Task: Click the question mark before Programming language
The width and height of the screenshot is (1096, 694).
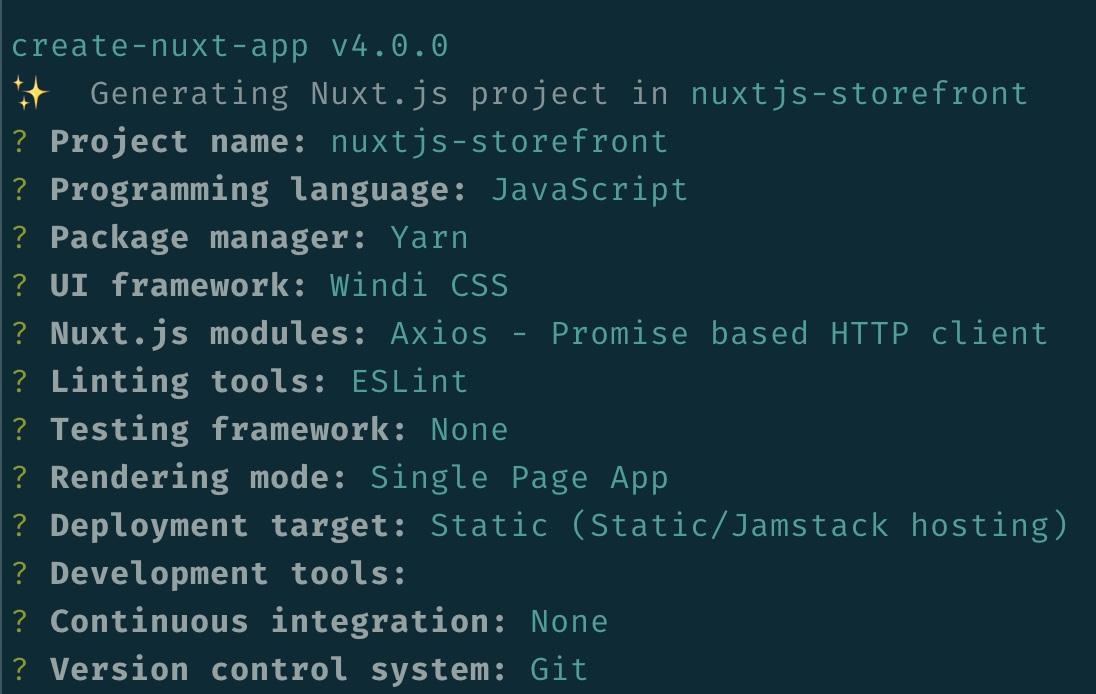Action: [x=19, y=189]
